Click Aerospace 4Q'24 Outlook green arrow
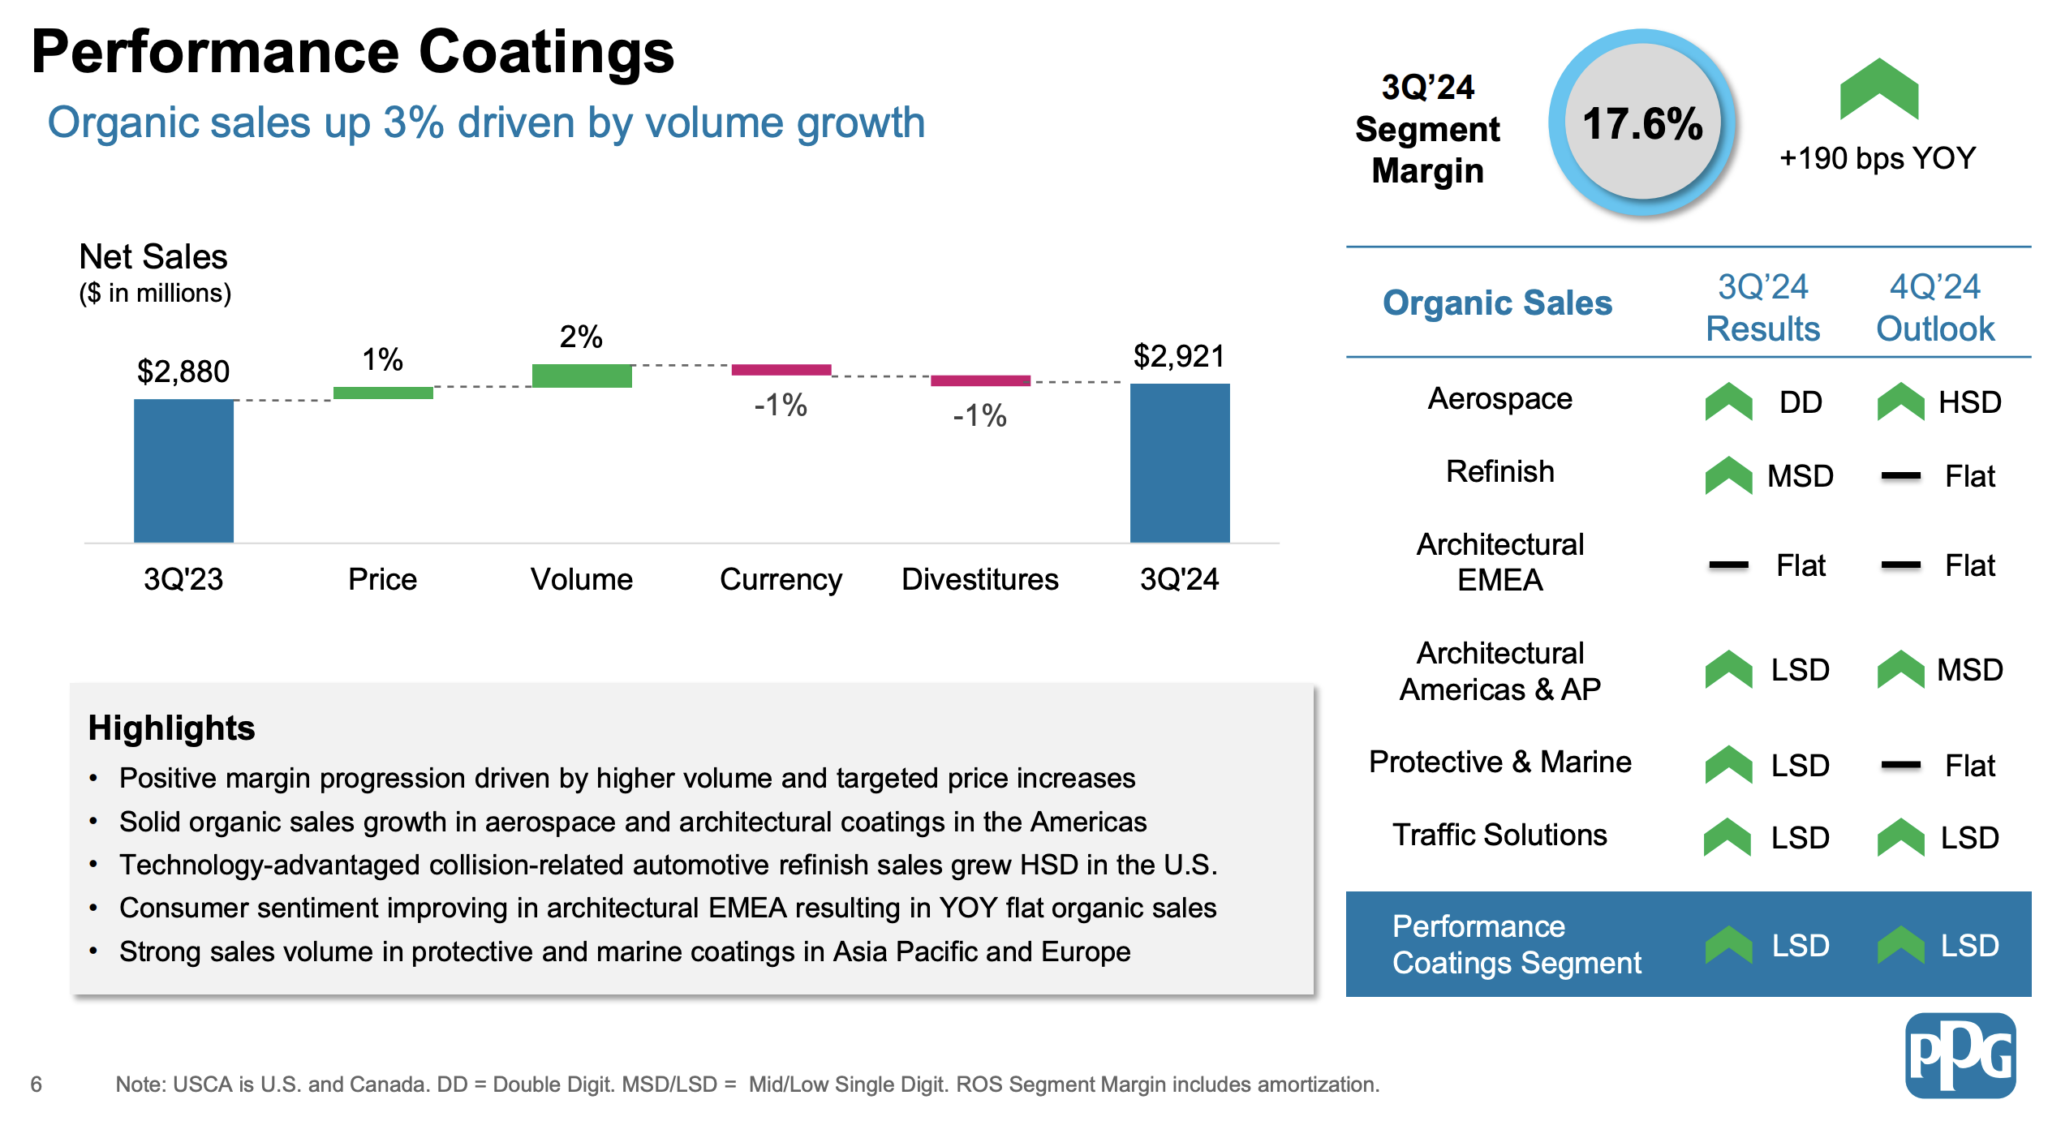The width and height of the screenshot is (2048, 1121). click(1900, 402)
